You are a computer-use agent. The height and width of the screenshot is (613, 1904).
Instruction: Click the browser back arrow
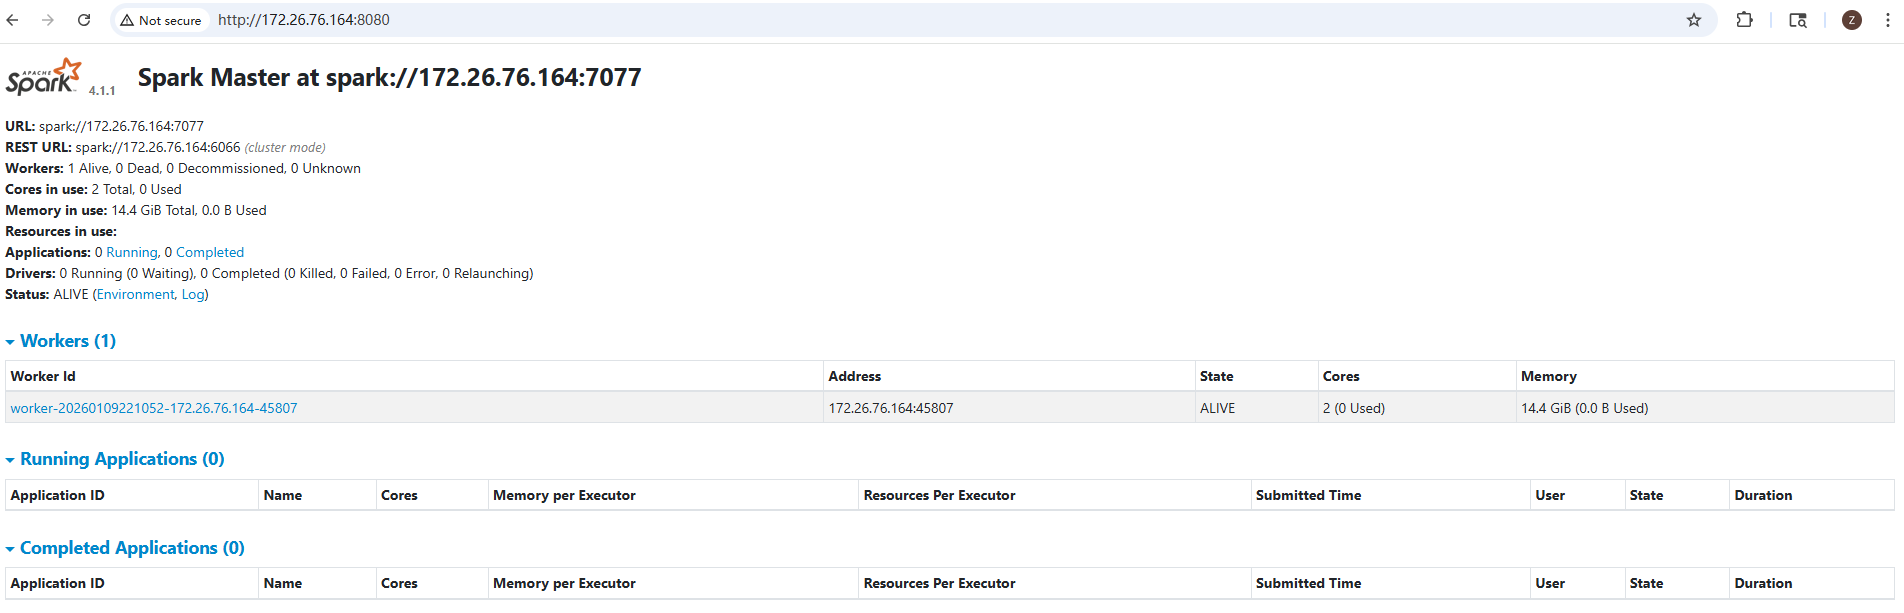[13, 20]
